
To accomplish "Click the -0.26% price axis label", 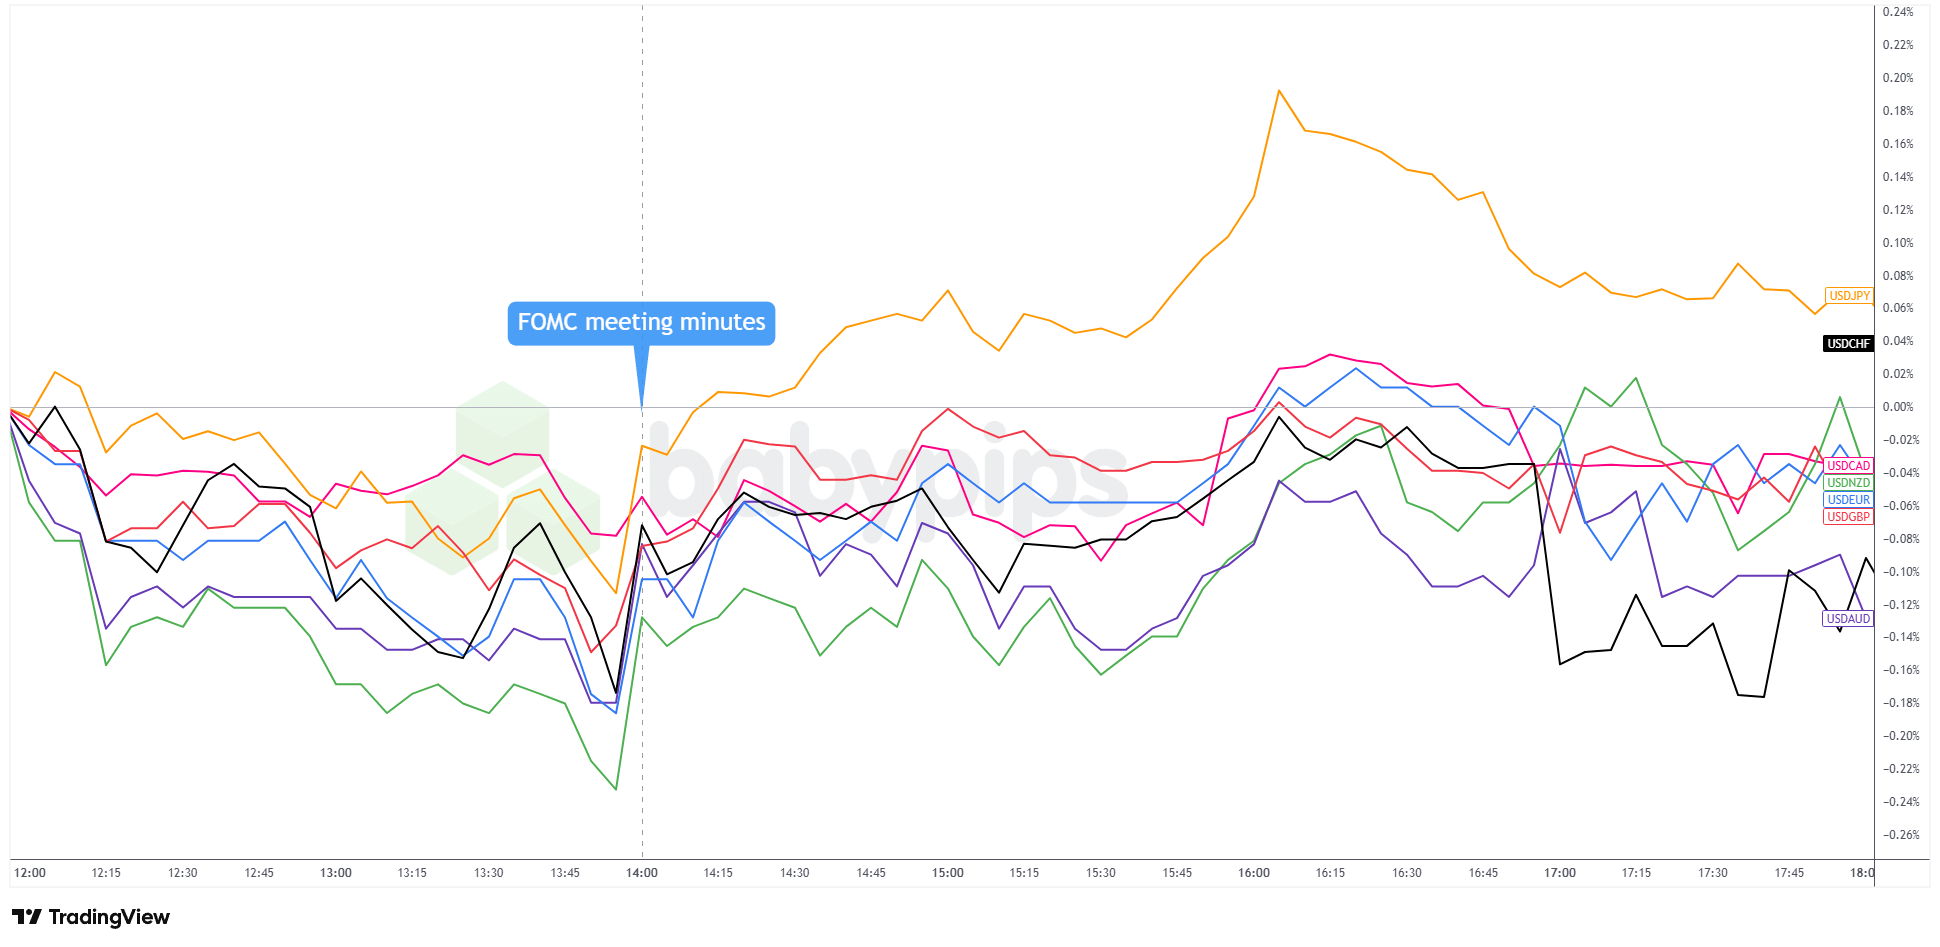I will (x=1900, y=835).
